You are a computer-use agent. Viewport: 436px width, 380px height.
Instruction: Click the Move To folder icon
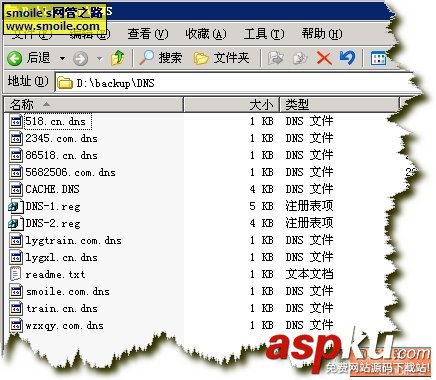pos(275,58)
